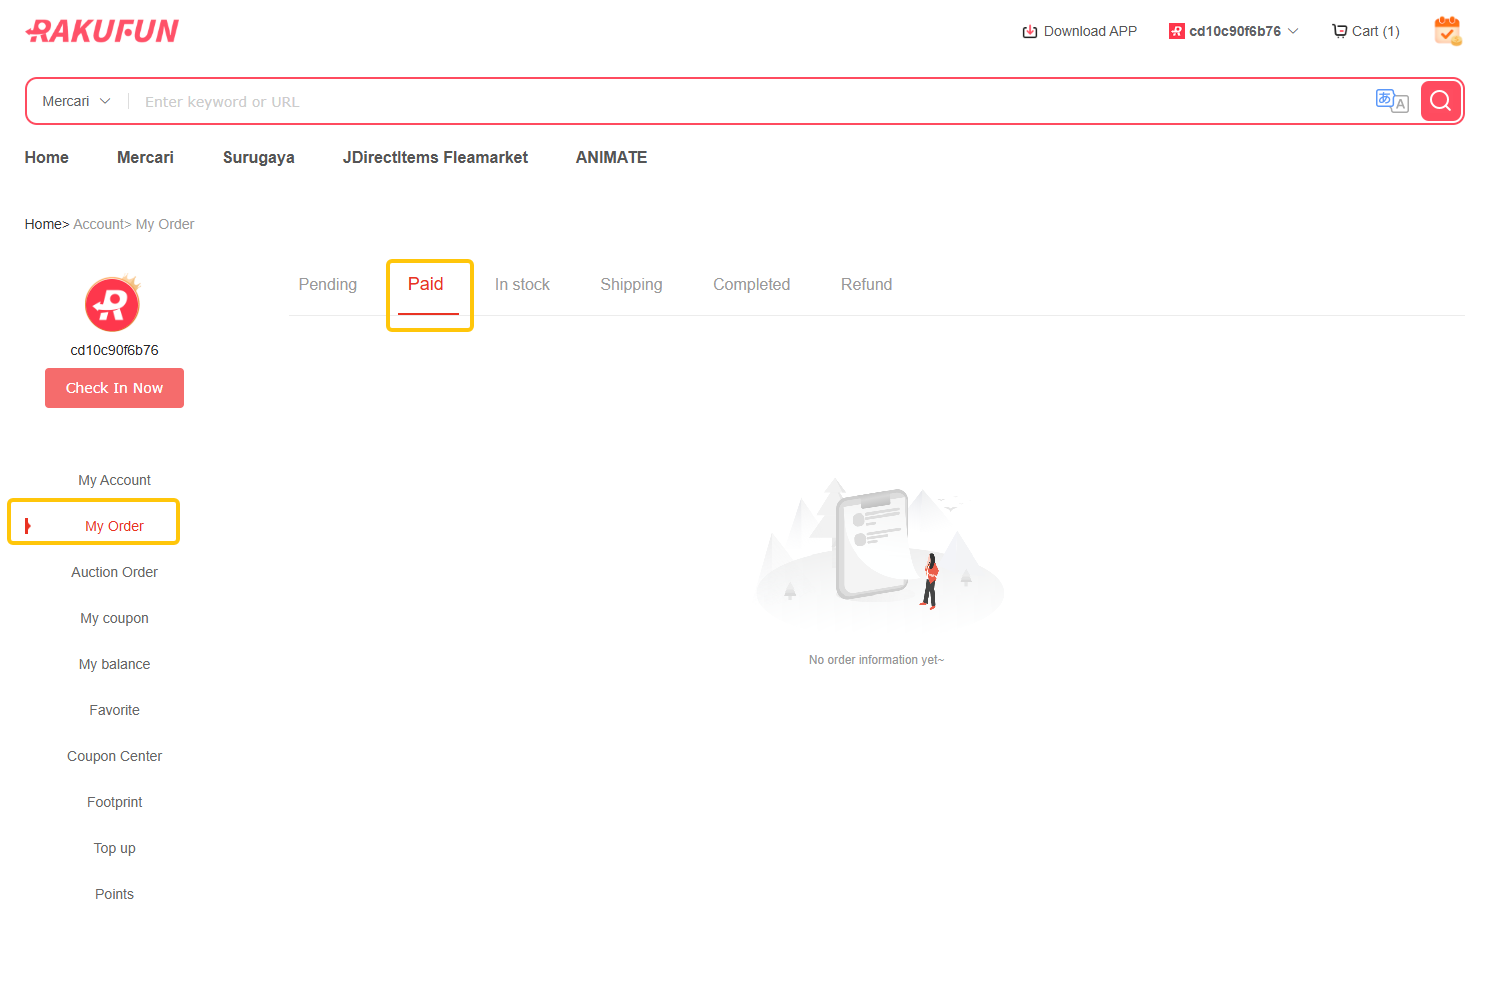Click the Account breadcrumb link
Viewport: 1496px width, 984px height.
point(99,224)
